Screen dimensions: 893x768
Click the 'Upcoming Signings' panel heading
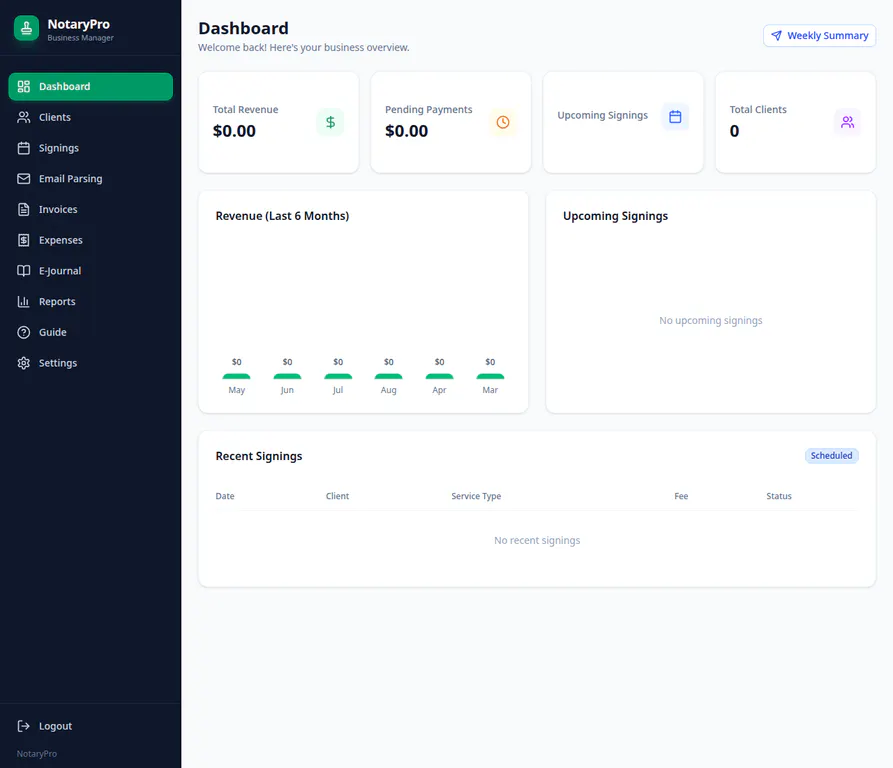point(615,216)
